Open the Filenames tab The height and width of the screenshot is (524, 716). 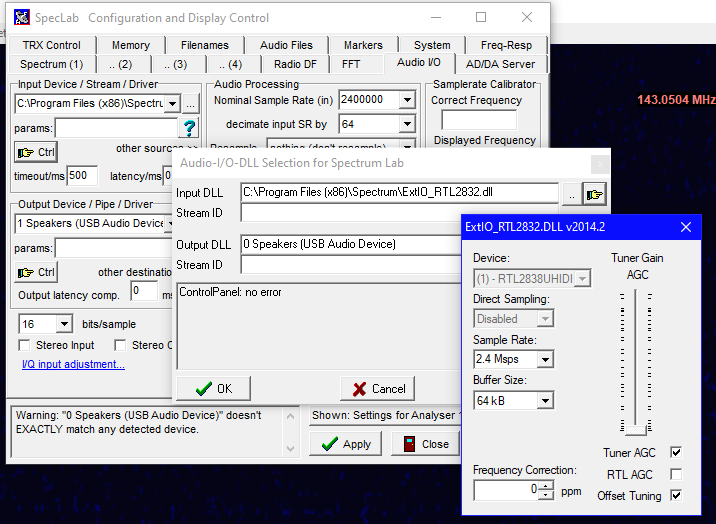[205, 45]
